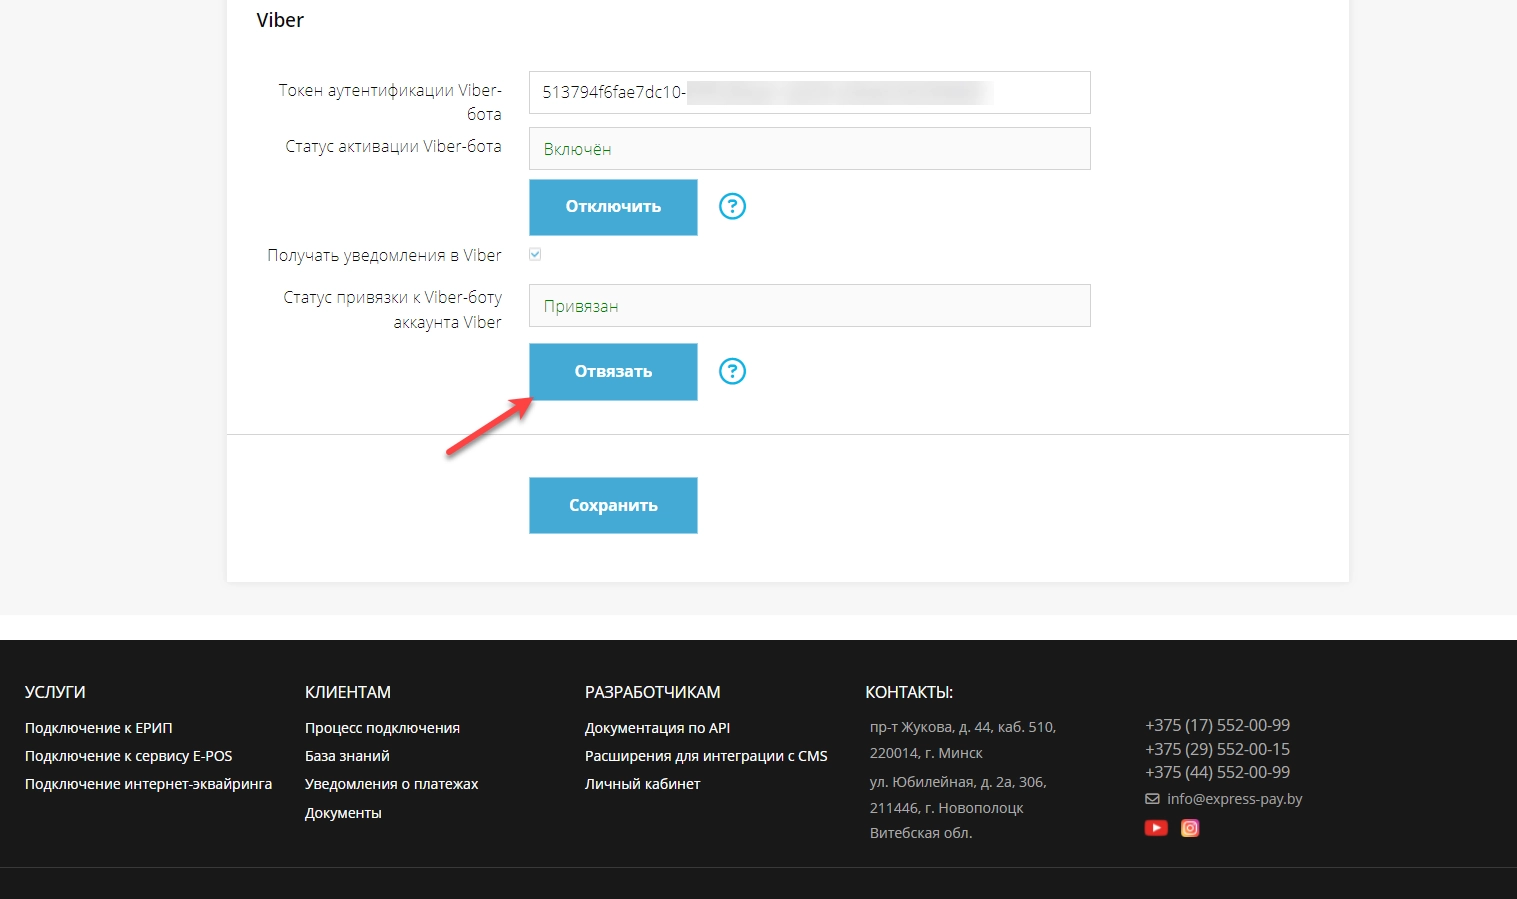
Task: Click the label Статус привязки к Viber-боту аккаунта Viber
Action: 392,310
